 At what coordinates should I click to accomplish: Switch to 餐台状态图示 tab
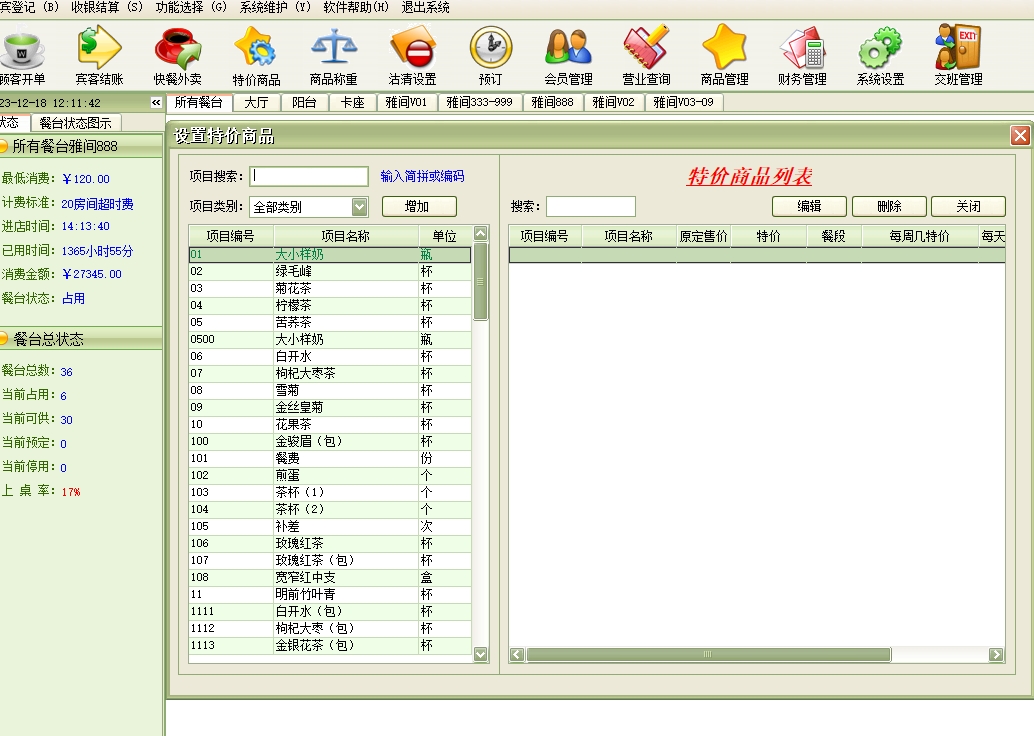75,123
